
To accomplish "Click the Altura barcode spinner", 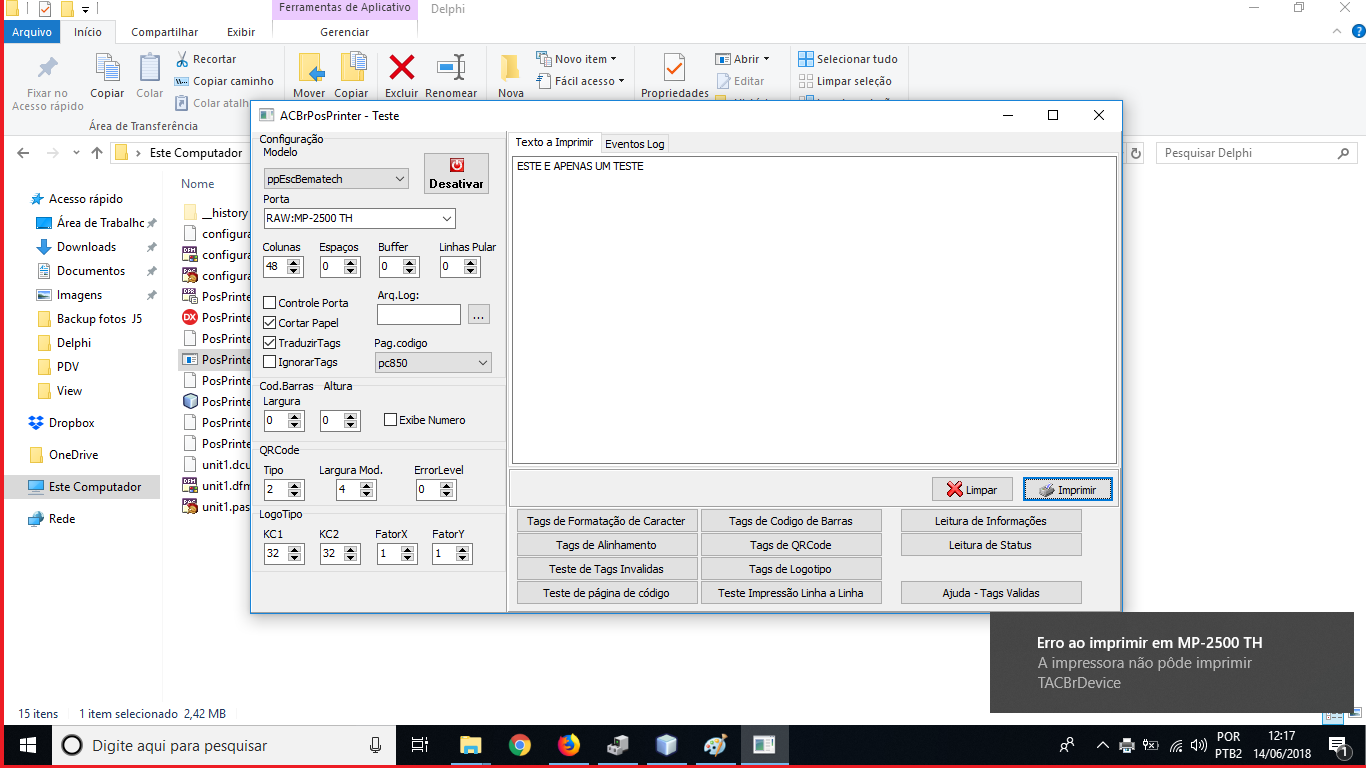I will (340, 420).
